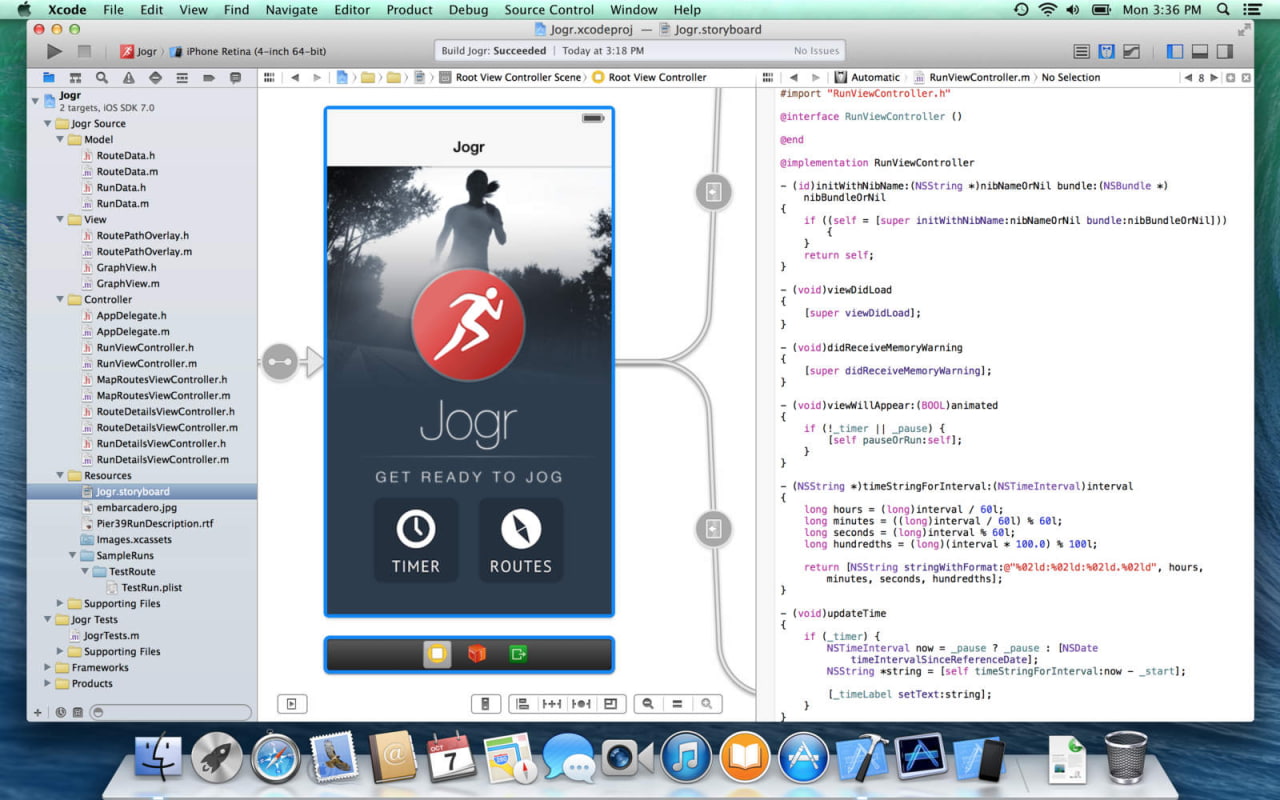Screen dimensions: 1280x800
Task: Toggle the Navigator panel visibility
Action: (x=1175, y=51)
